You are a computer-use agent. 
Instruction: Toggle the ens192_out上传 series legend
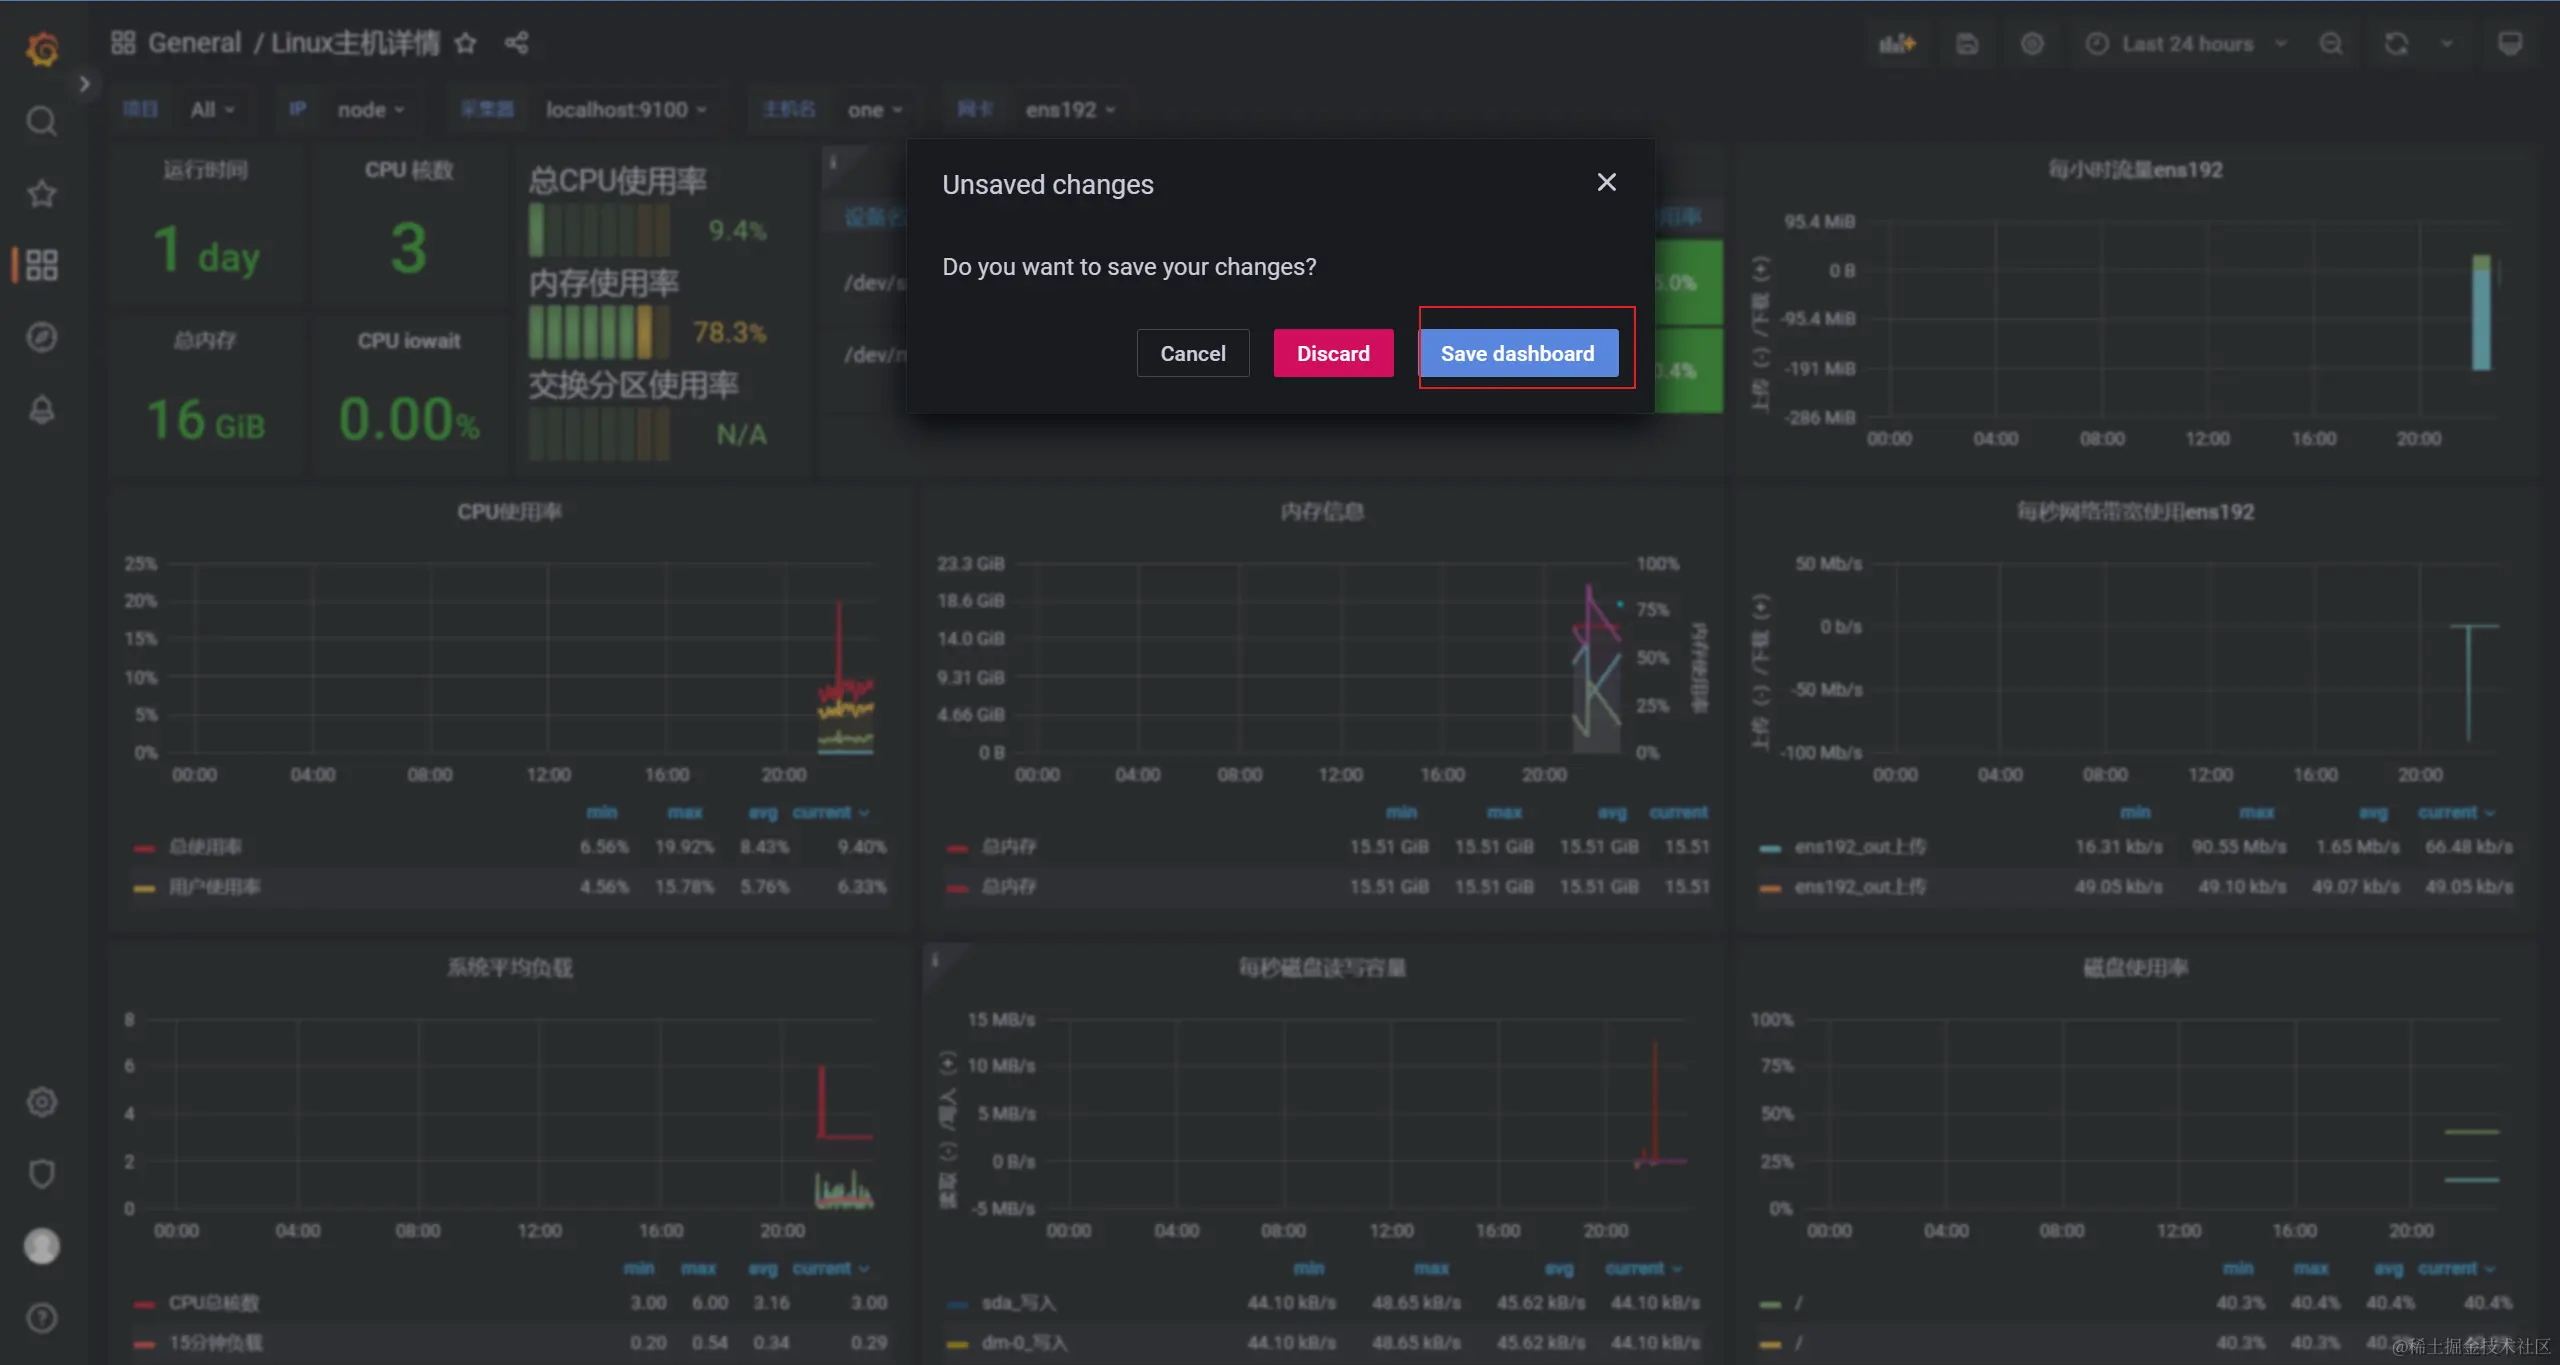point(1859,847)
